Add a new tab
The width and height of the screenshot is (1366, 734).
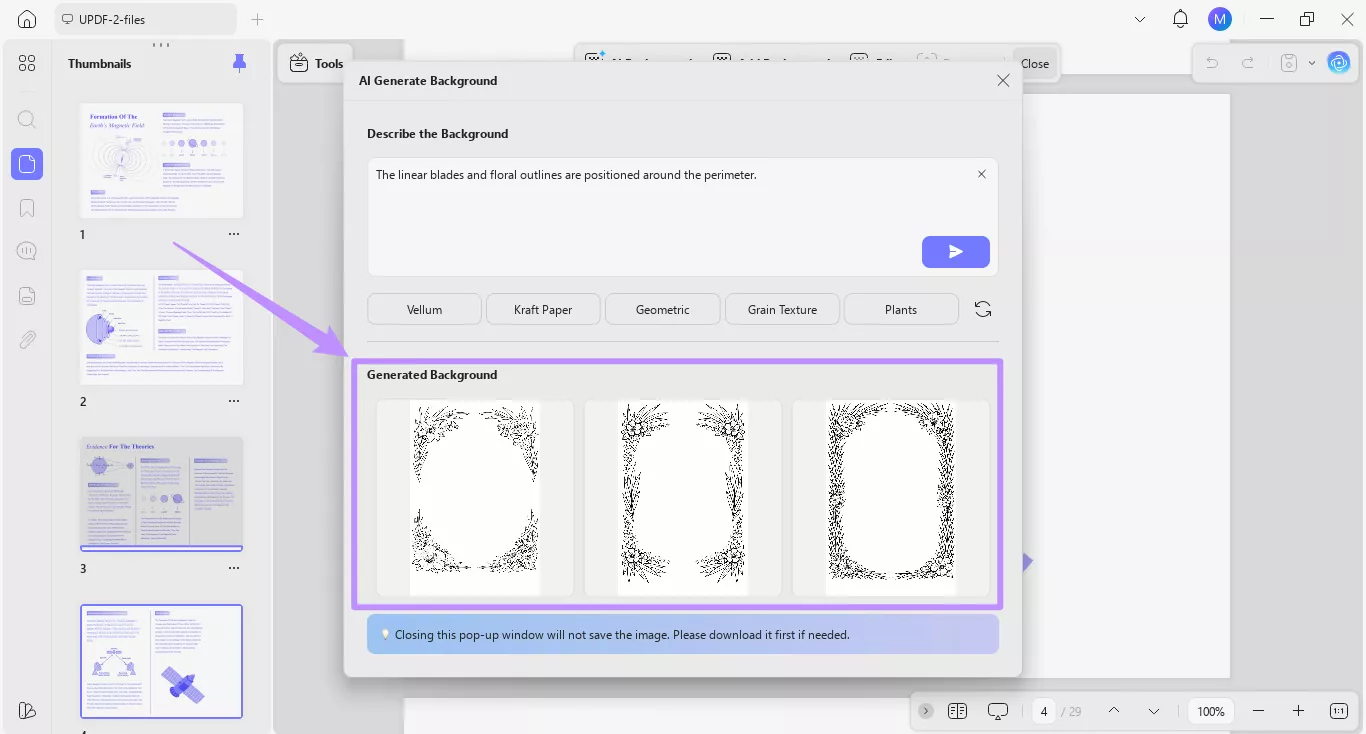(257, 19)
